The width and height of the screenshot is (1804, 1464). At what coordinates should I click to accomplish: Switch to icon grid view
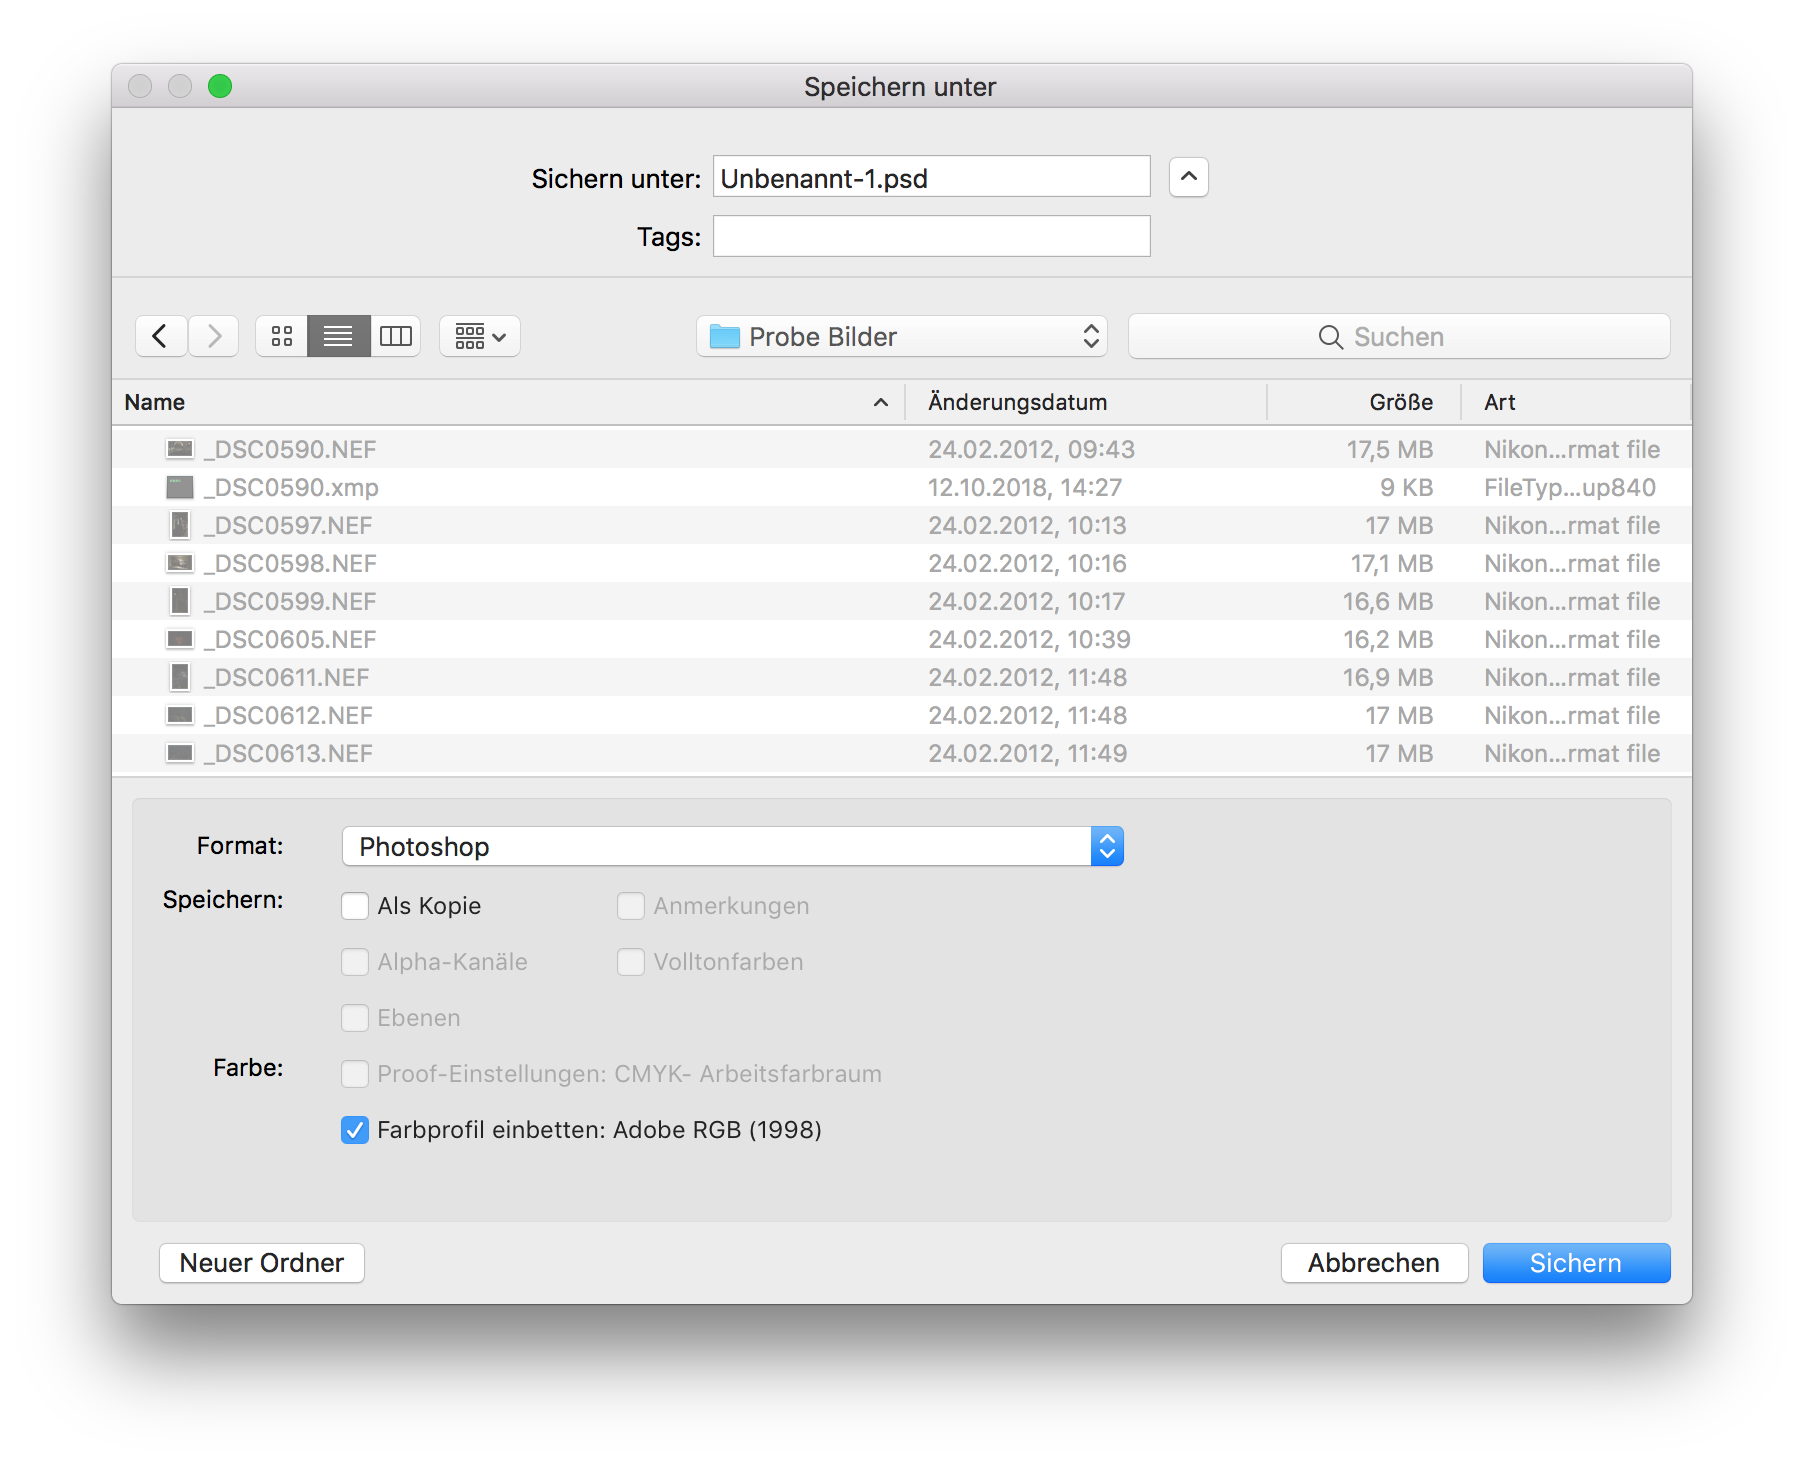click(282, 336)
